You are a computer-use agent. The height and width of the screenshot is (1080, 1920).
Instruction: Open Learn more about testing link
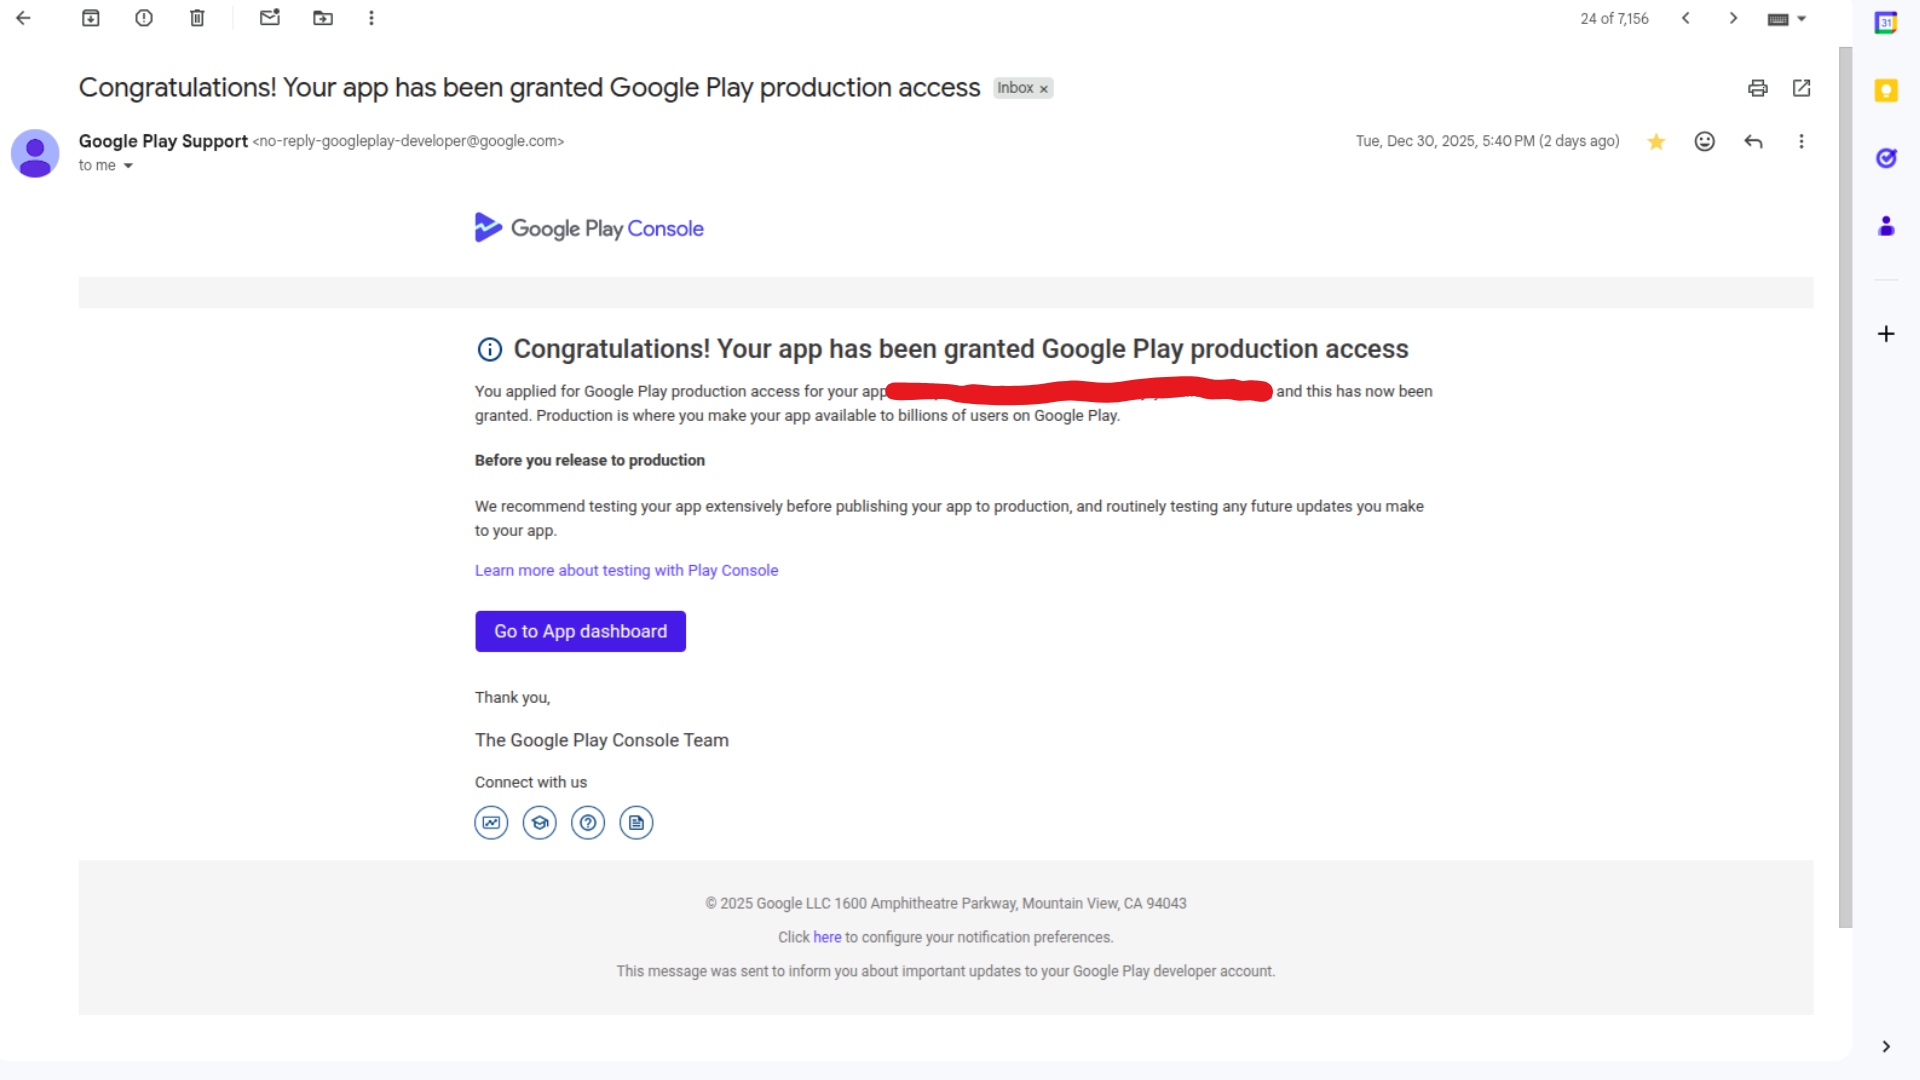click(x=626, y=570)
